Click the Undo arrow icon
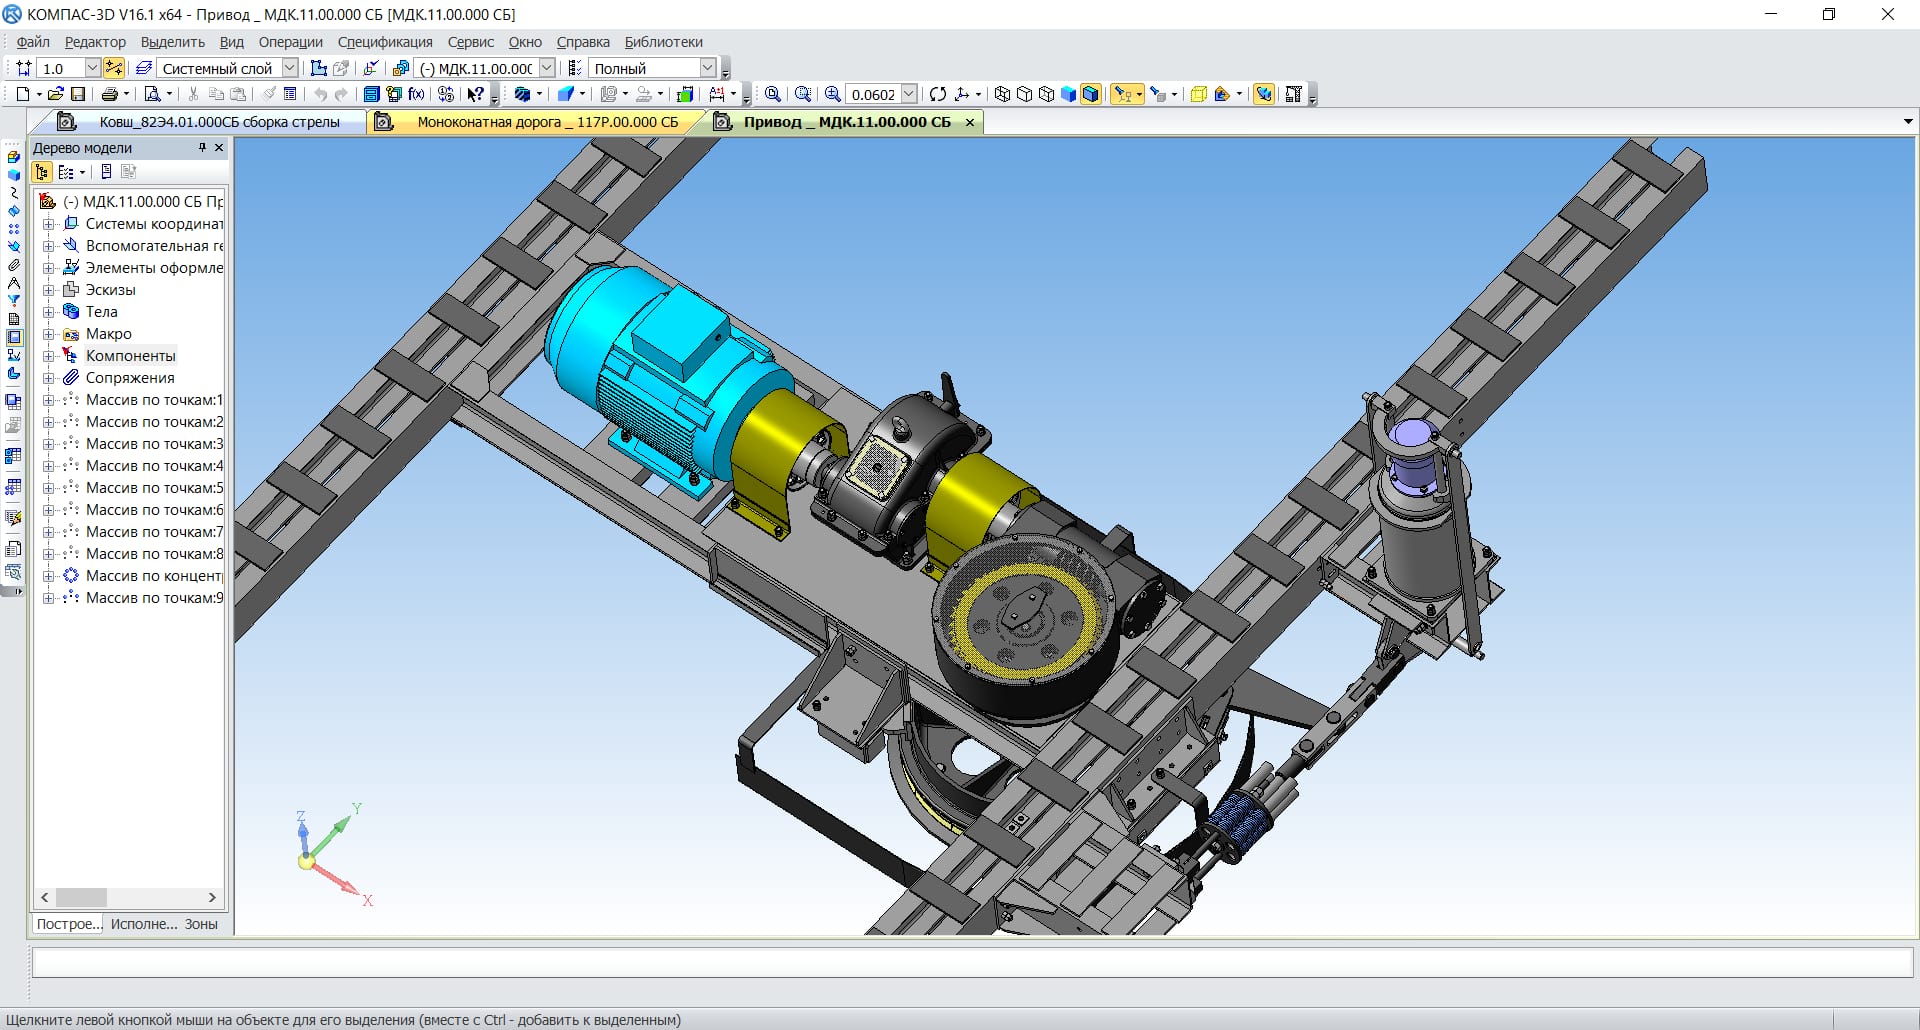The height and width of the screenshot is (1030, 1920). click(320, 94)
